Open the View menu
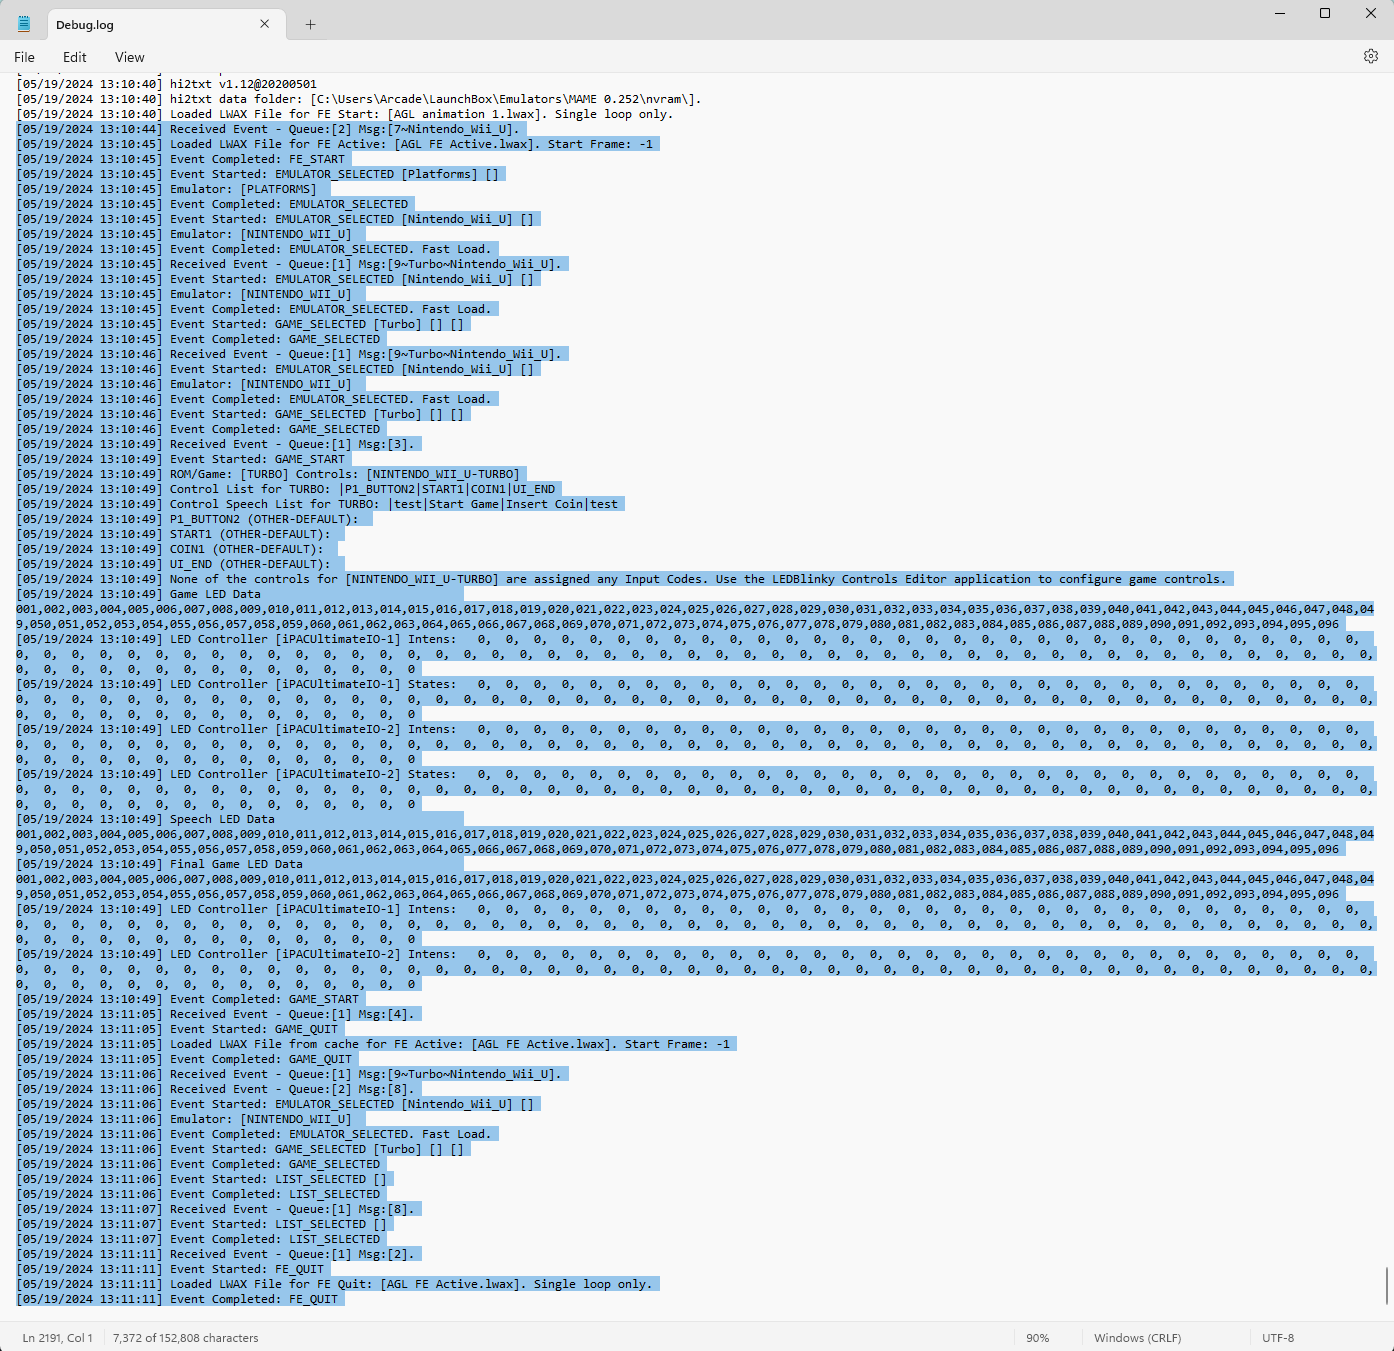Image resolution: width=1394 pixels, height=1351 pixels. (x=130, y=57)
